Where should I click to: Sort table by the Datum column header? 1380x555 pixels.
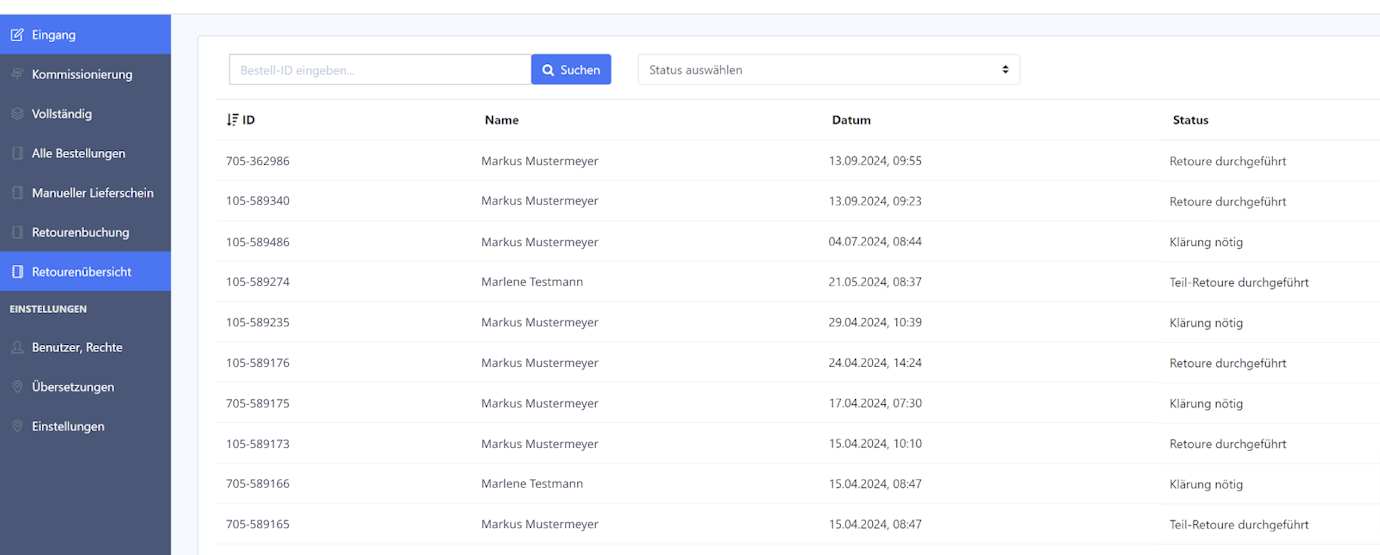pos(851,120)
